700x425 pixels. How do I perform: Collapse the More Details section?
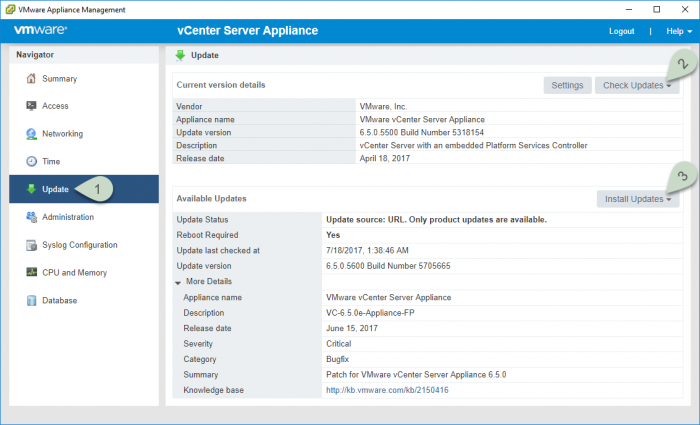coord(178,282)
